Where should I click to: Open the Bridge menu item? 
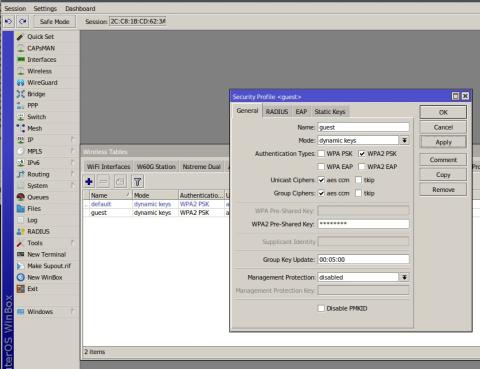36,94
